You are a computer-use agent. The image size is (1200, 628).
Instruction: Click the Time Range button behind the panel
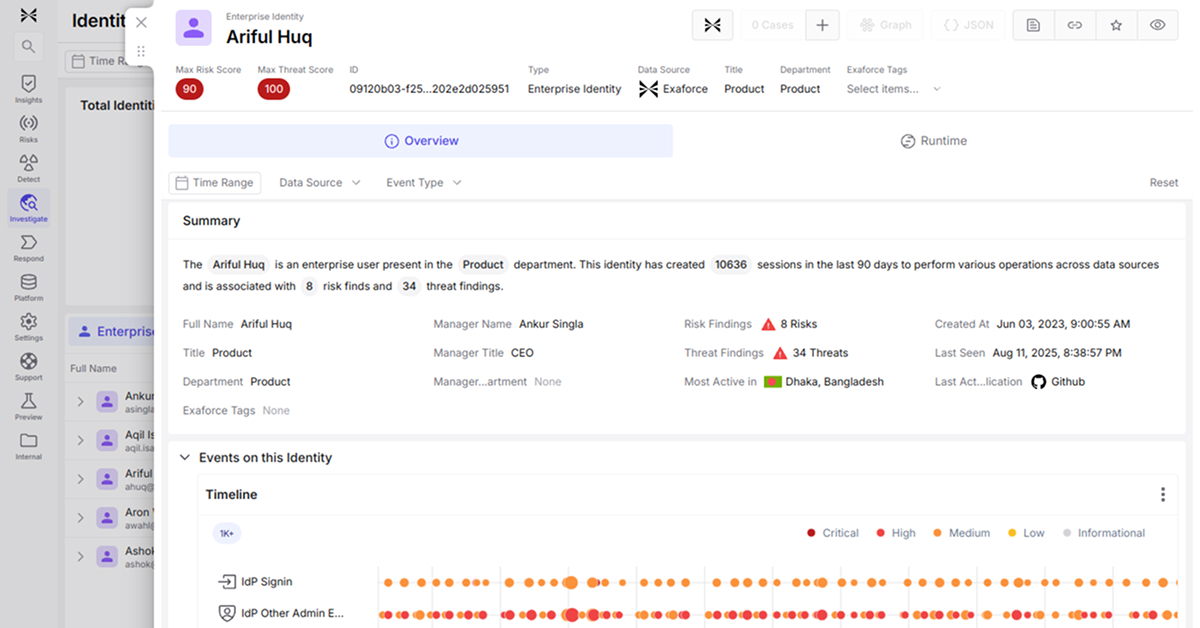click(110, 61)
